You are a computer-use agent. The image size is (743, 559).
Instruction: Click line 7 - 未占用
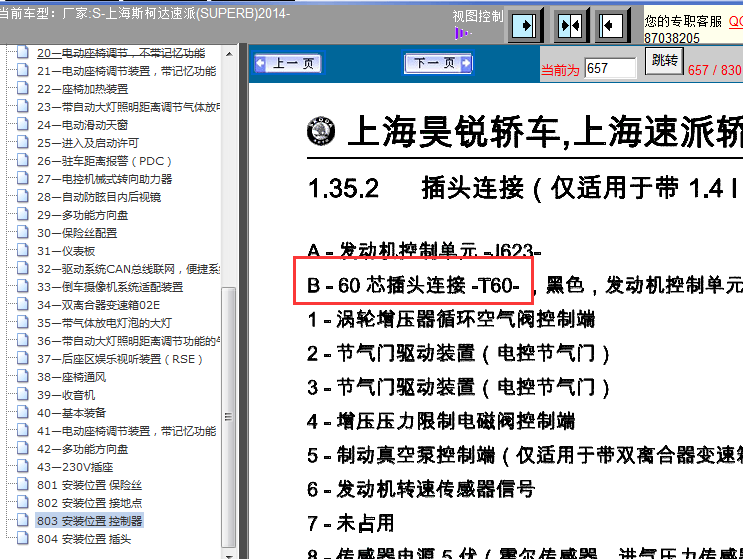point(351,523)
